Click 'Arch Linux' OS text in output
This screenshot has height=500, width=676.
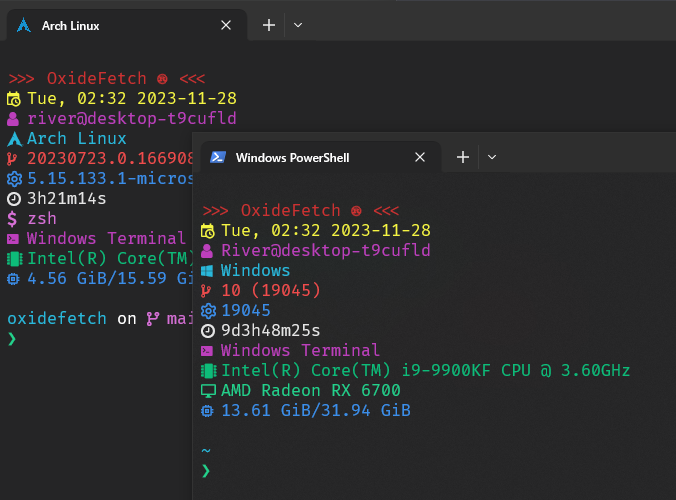pyautogui.click(x=77, y=138)
